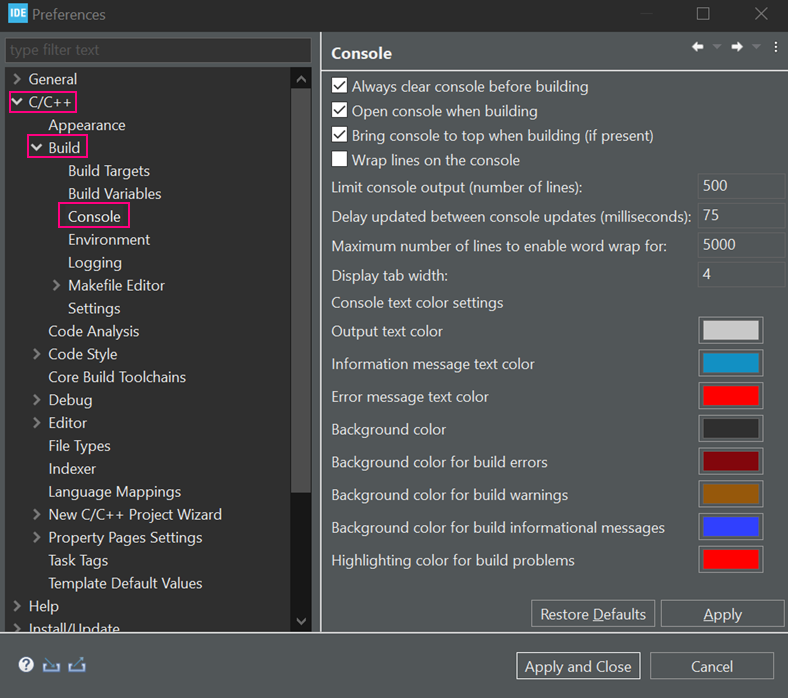Viewport: 788px width, 698px height.
Task: Click the IDE logo in title bar
Action: [17, 14]
